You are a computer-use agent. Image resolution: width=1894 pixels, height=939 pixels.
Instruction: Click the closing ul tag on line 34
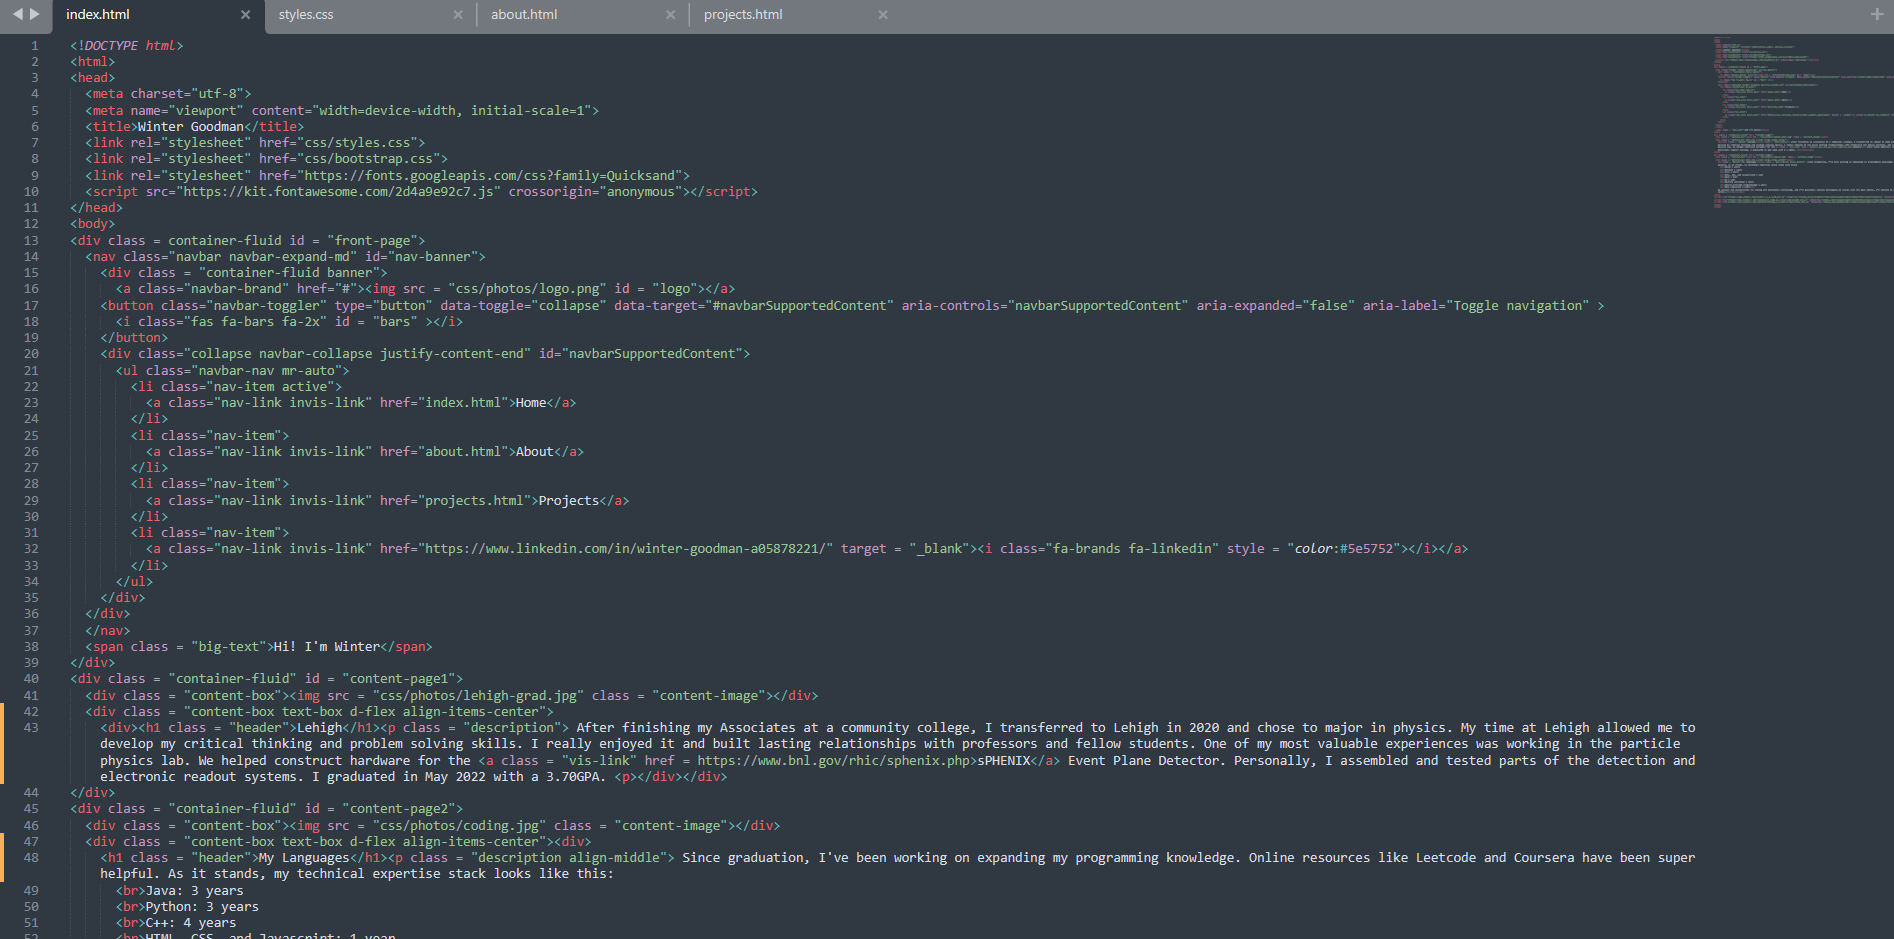(x=135, y=582)
